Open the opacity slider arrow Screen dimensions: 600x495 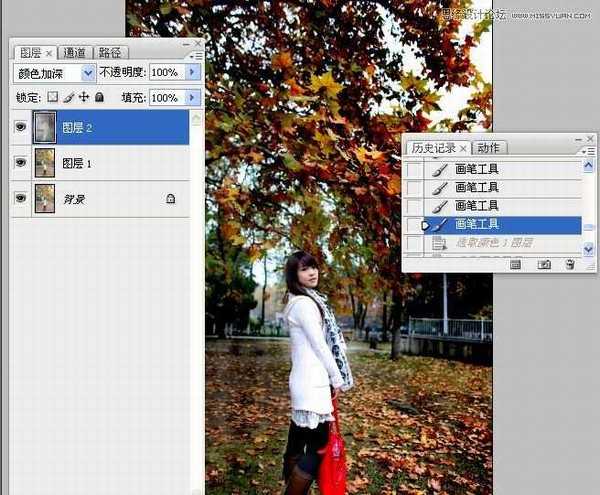(192, 72)
